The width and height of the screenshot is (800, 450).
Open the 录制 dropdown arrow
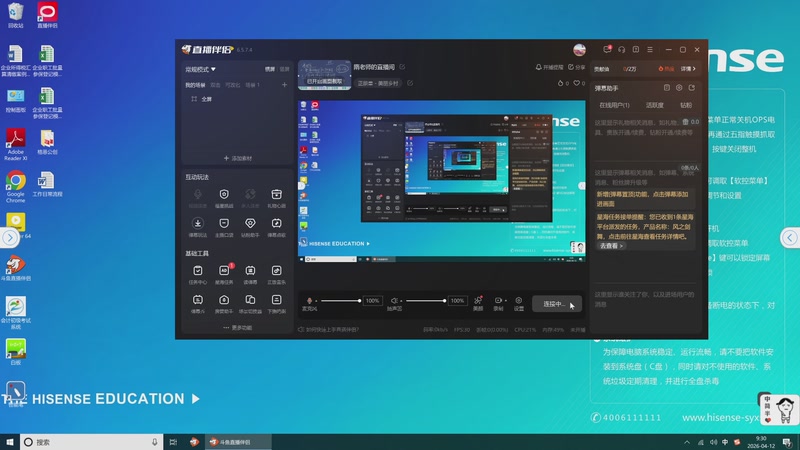pos(506,301)
